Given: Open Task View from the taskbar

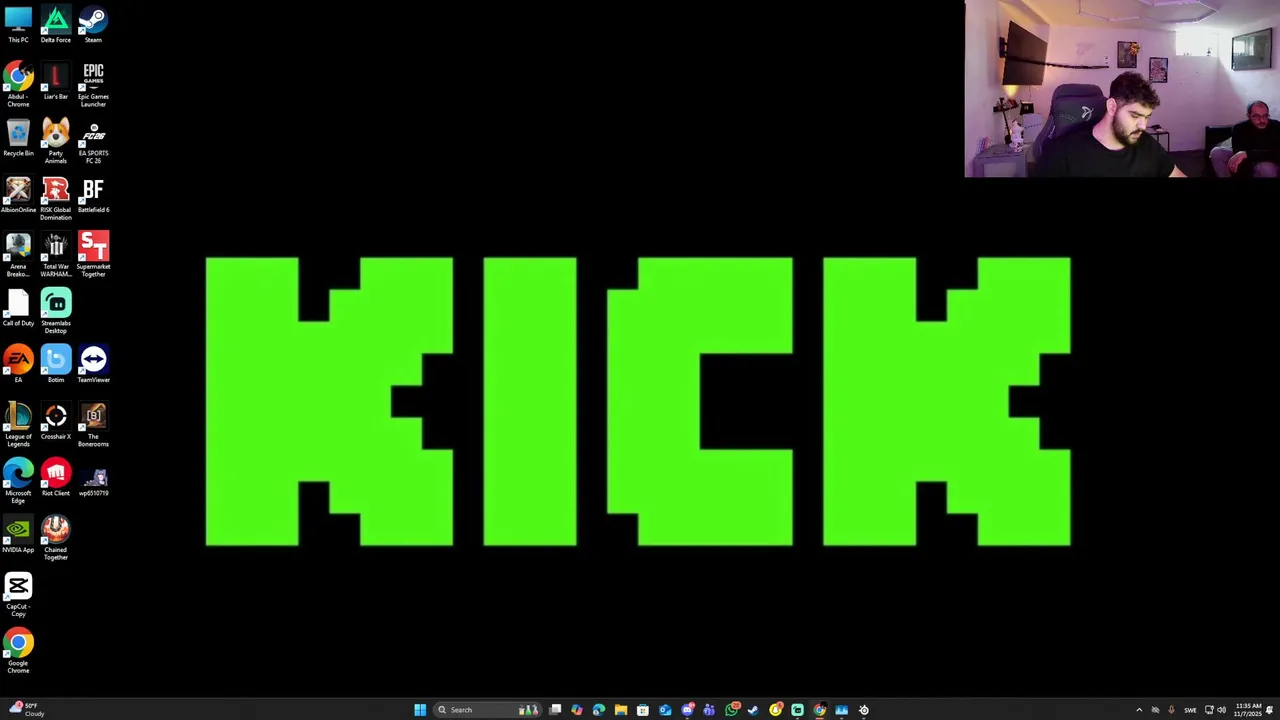Looking at the screenshot, I should click(x=555, y=710).
